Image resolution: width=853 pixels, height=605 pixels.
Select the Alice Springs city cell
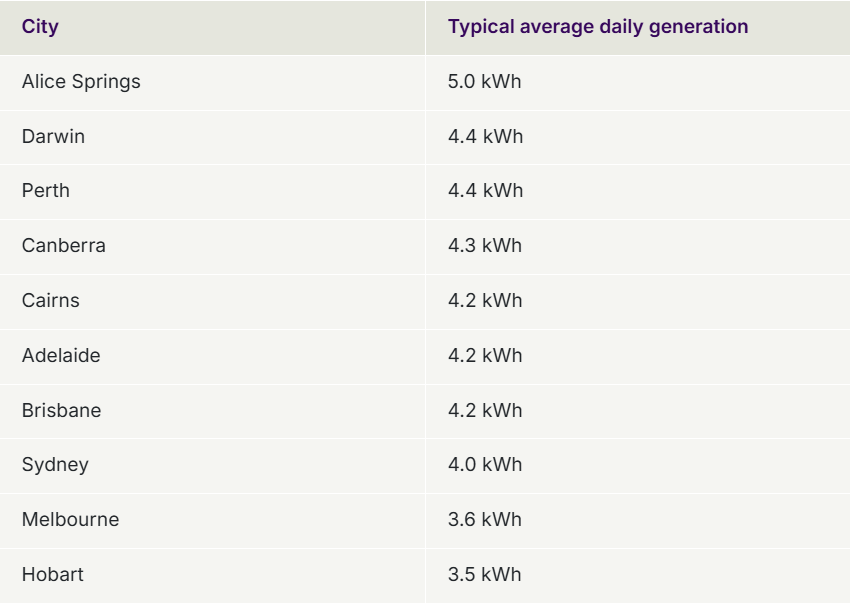81,82
